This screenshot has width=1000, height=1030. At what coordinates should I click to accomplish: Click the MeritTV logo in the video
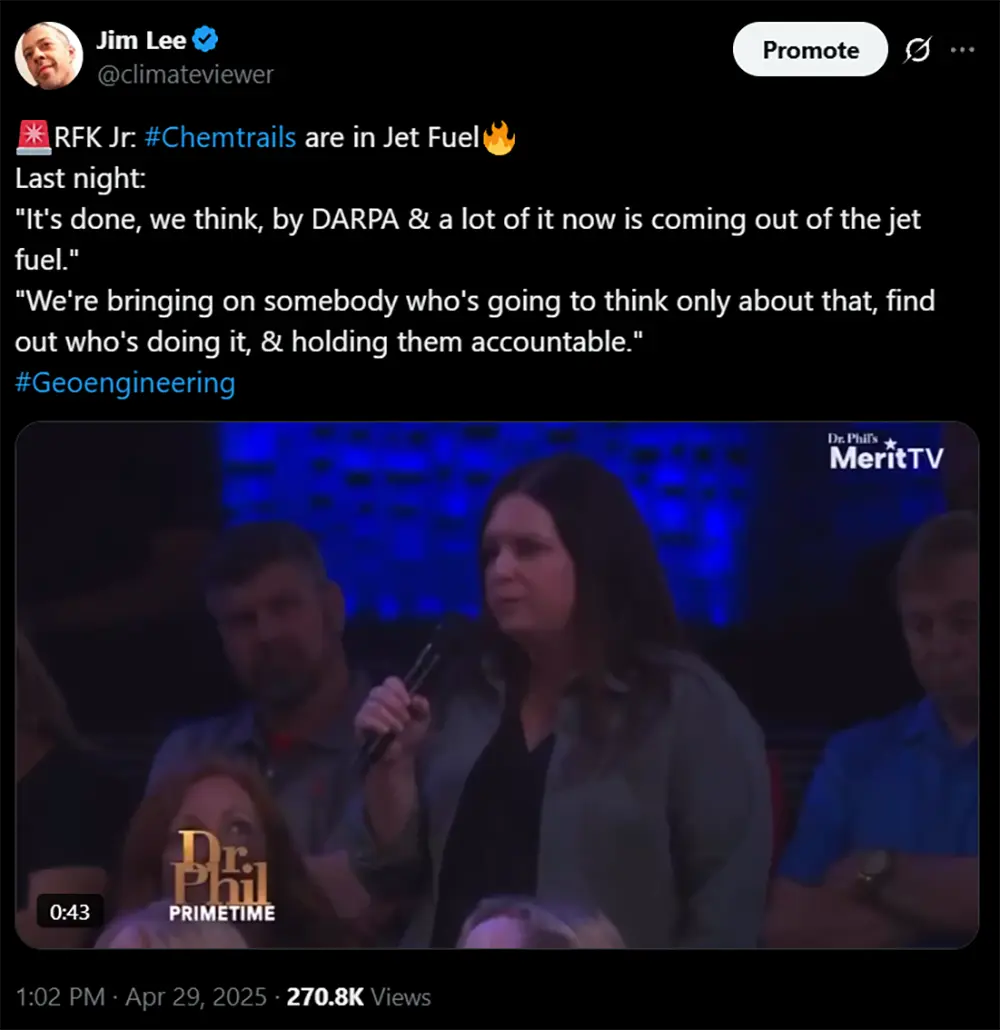886,452
